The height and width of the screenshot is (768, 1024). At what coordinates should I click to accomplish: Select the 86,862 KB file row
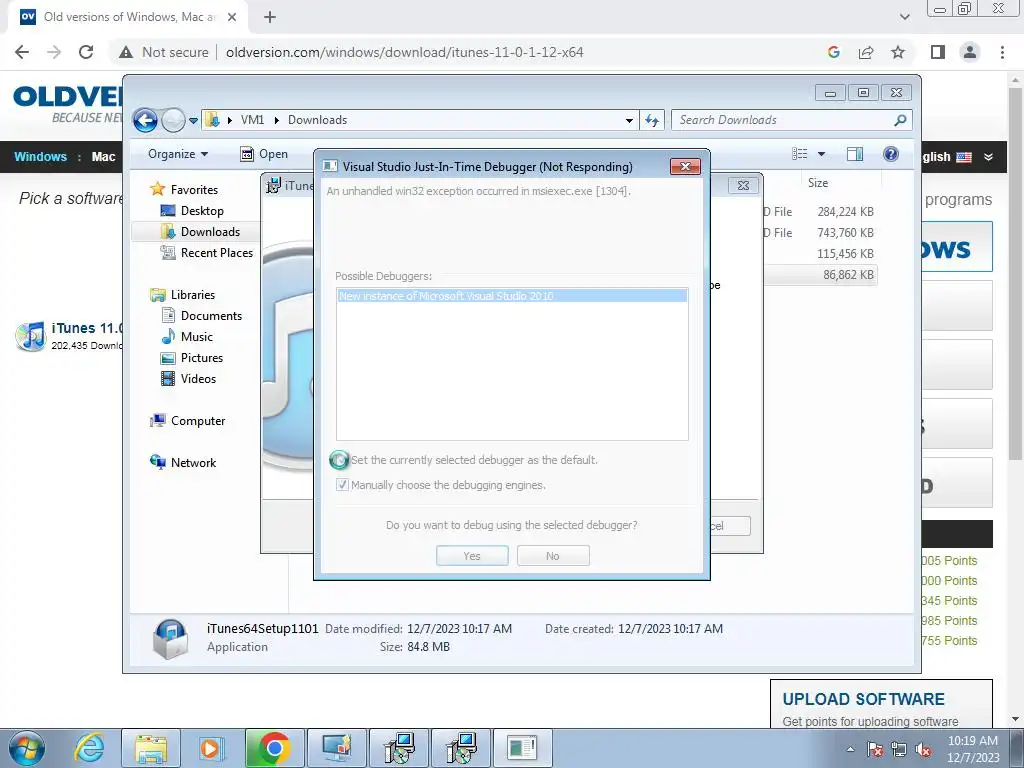[x=820, y=275]
